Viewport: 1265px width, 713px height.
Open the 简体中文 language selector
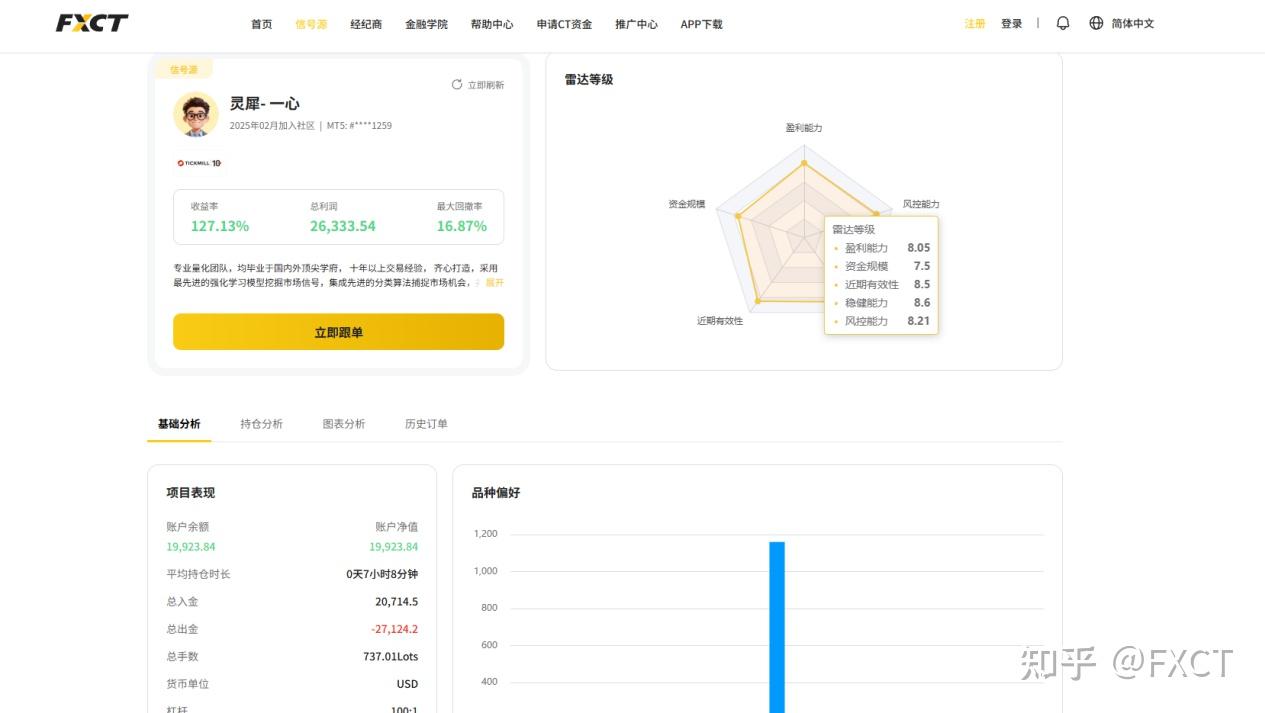coord(1133,23)
